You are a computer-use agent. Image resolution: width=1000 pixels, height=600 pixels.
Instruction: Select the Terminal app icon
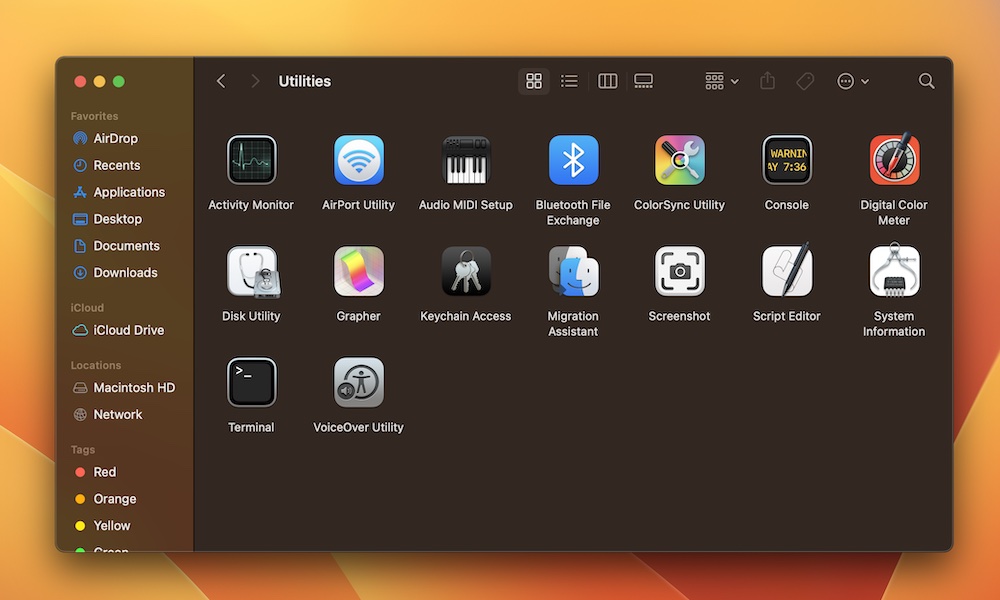pyautogui.click(x=251, y=382)
